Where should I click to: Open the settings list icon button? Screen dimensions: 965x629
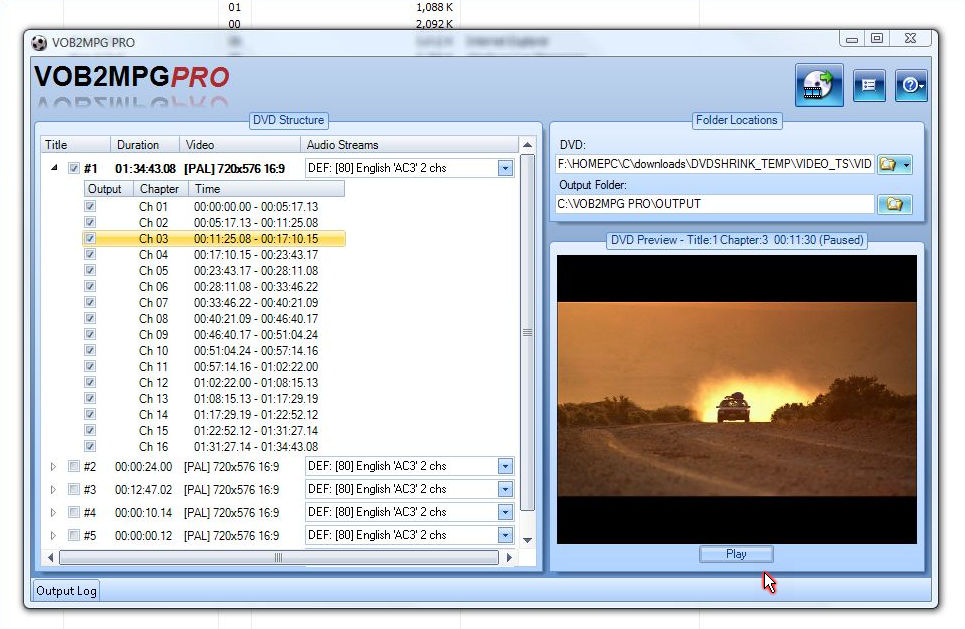(869, 85)
